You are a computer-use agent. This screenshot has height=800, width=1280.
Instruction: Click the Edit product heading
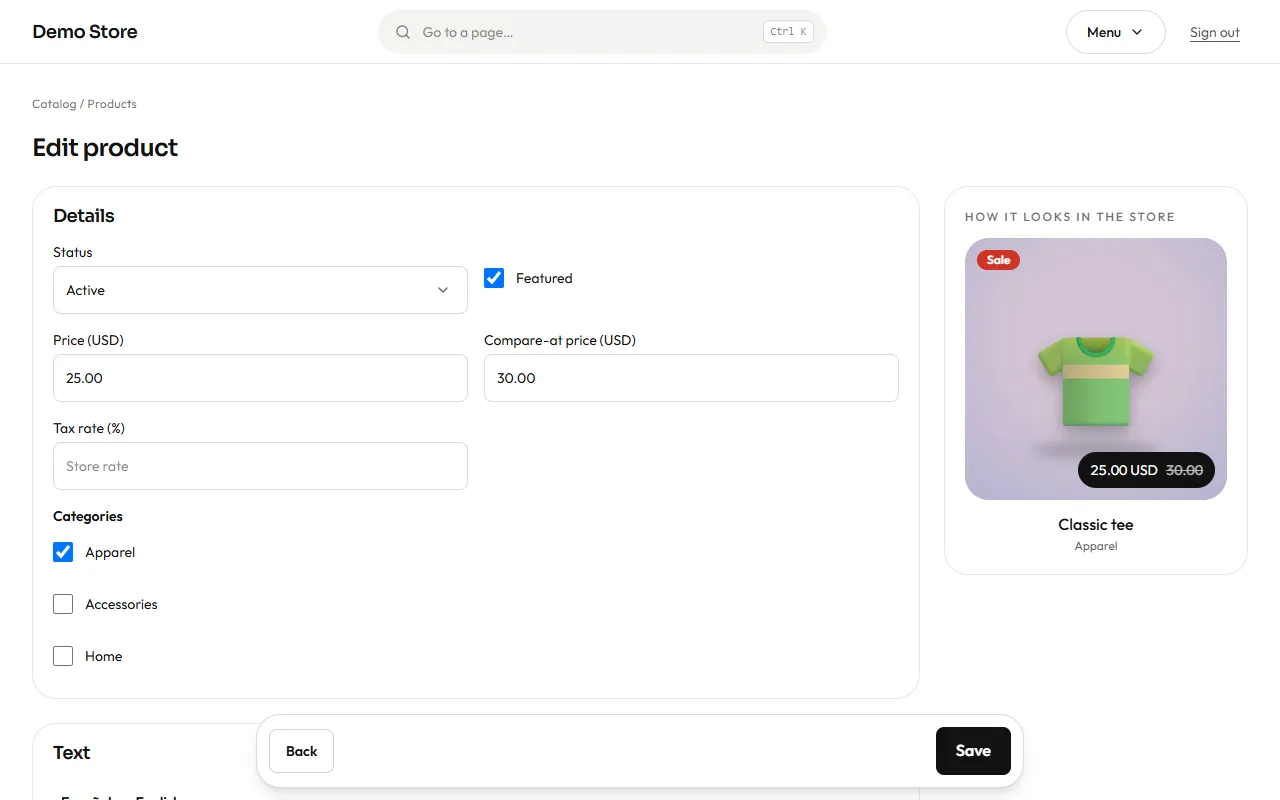105,148
